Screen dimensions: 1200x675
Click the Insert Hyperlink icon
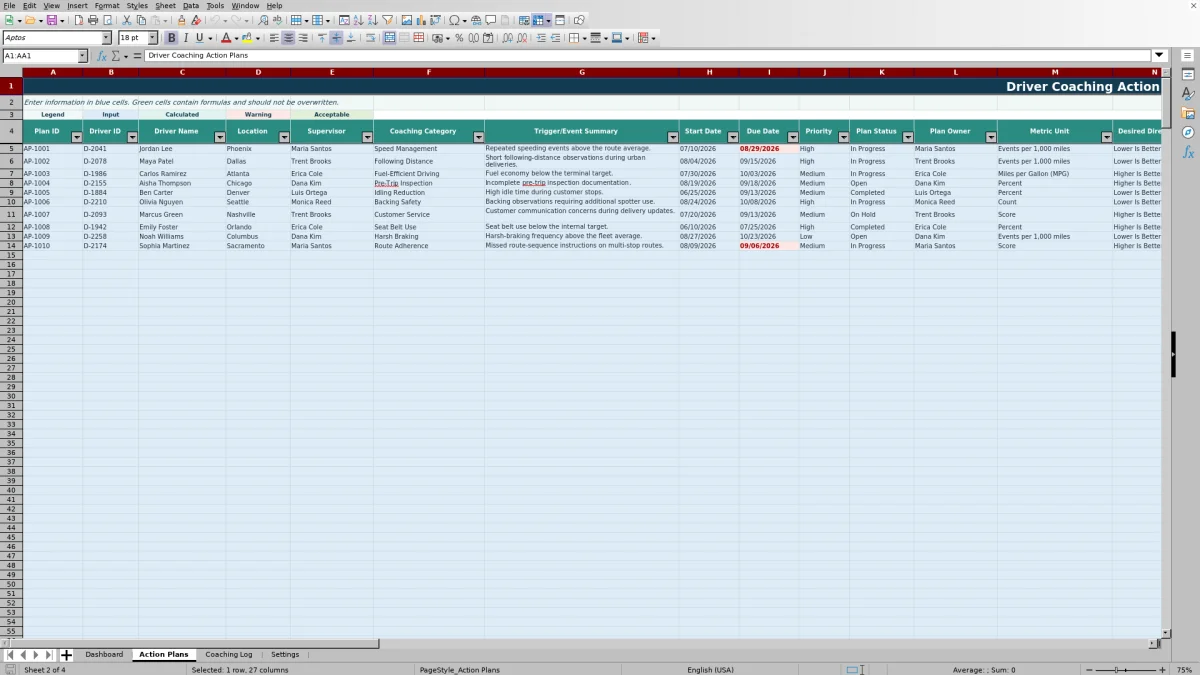pos(476,20)
